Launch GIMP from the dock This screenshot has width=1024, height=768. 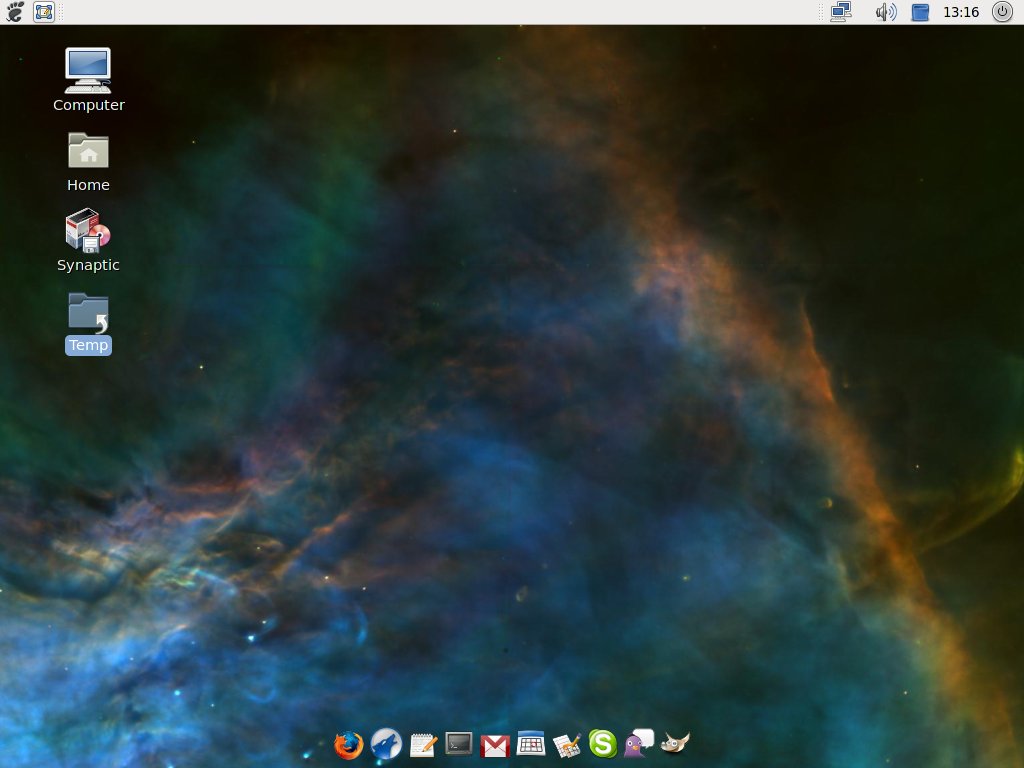click(675, 743)
